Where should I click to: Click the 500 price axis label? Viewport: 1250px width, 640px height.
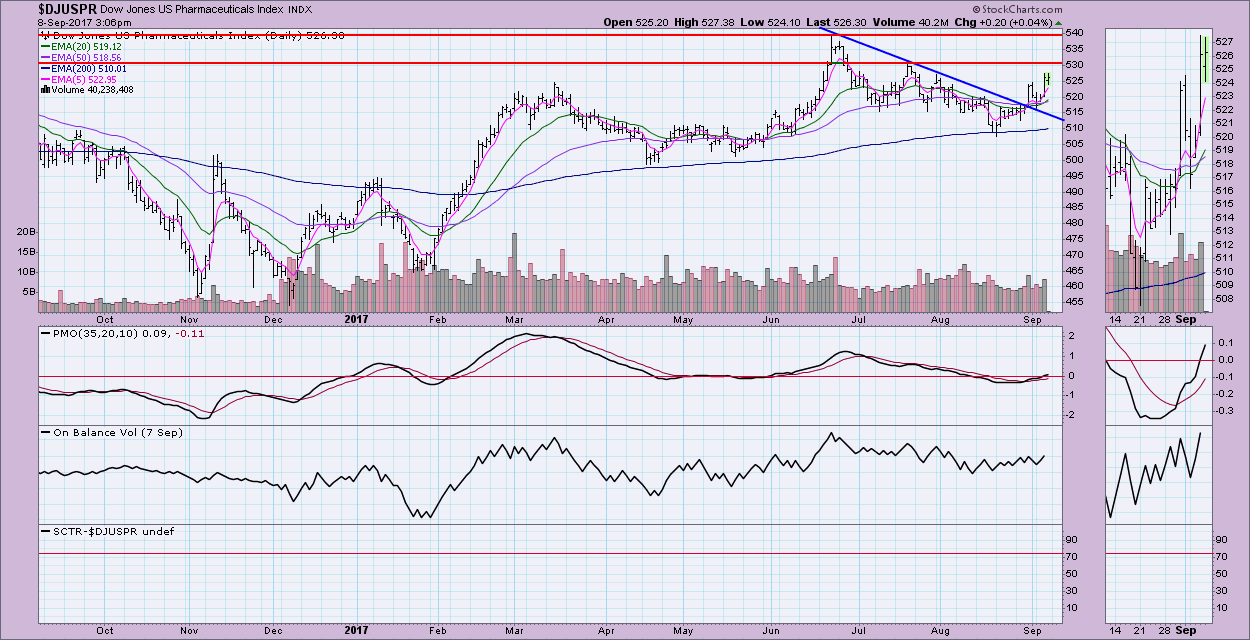[1075, 159]
